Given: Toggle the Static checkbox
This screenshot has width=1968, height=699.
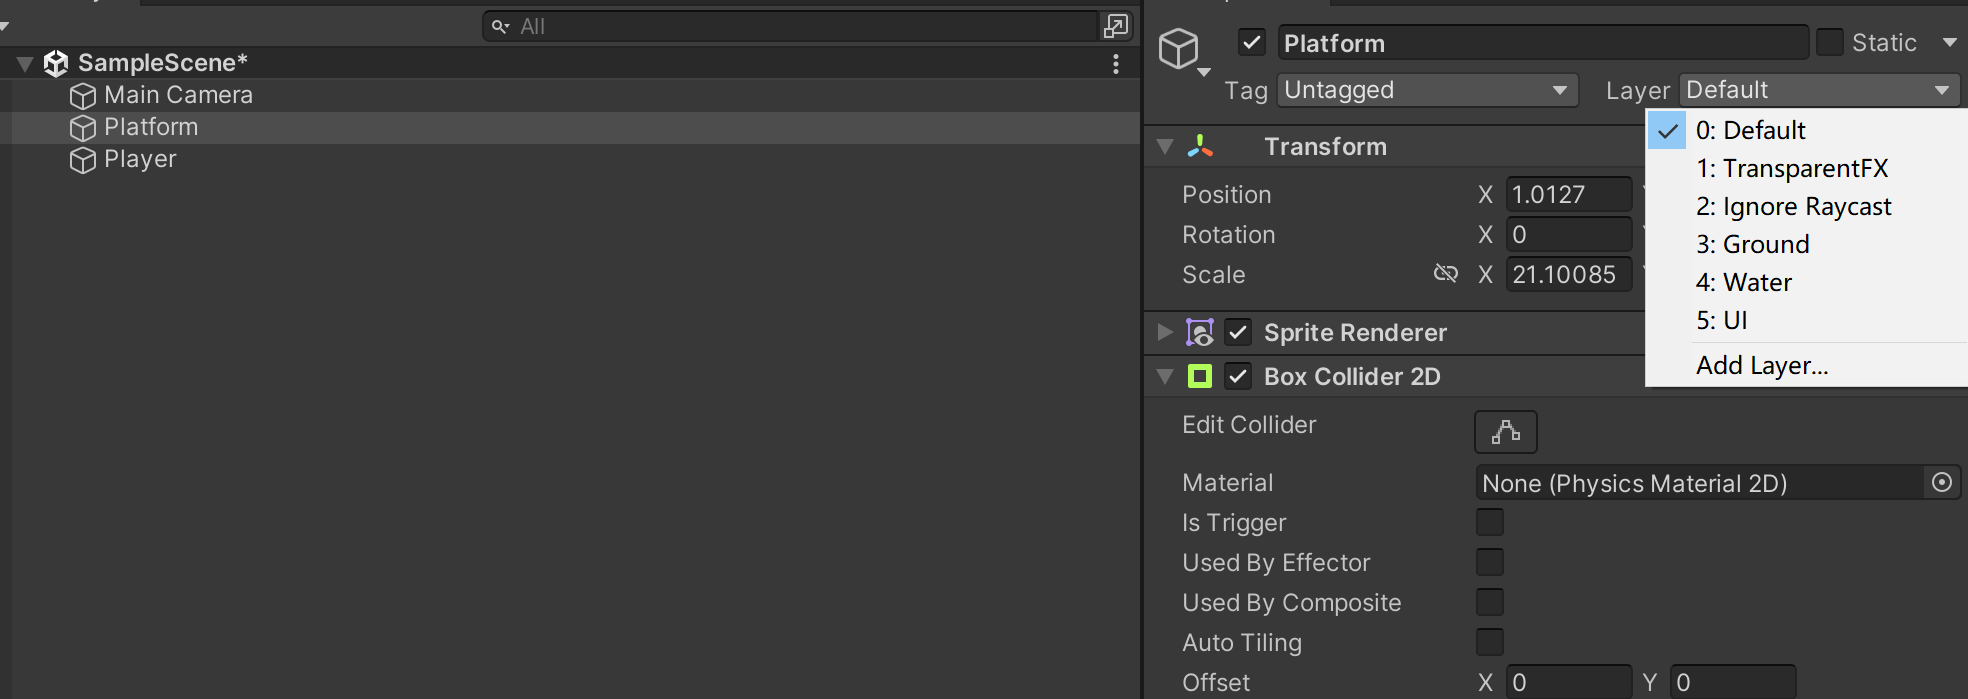Looking at the screenshot, I should pyautogui.click(x=1829, y=42).
